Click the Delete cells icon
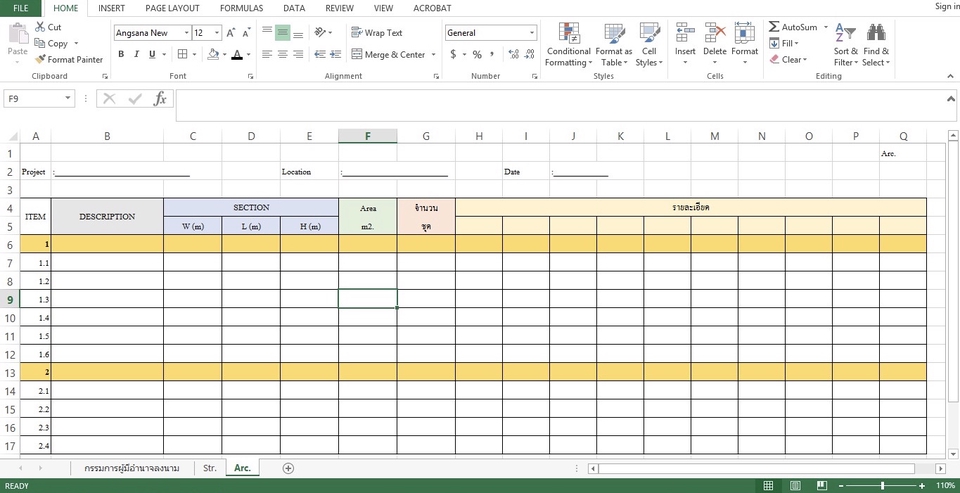 (714, 32)
